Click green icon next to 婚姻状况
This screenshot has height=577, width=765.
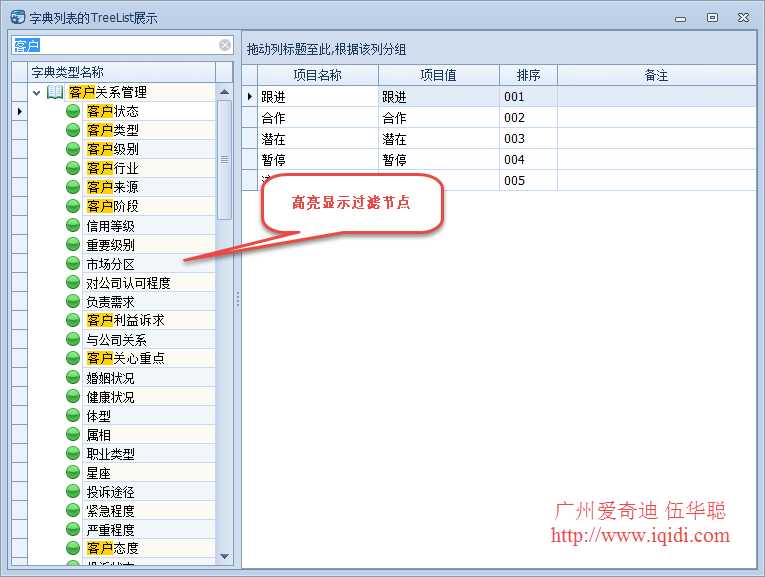coord(73,378)
